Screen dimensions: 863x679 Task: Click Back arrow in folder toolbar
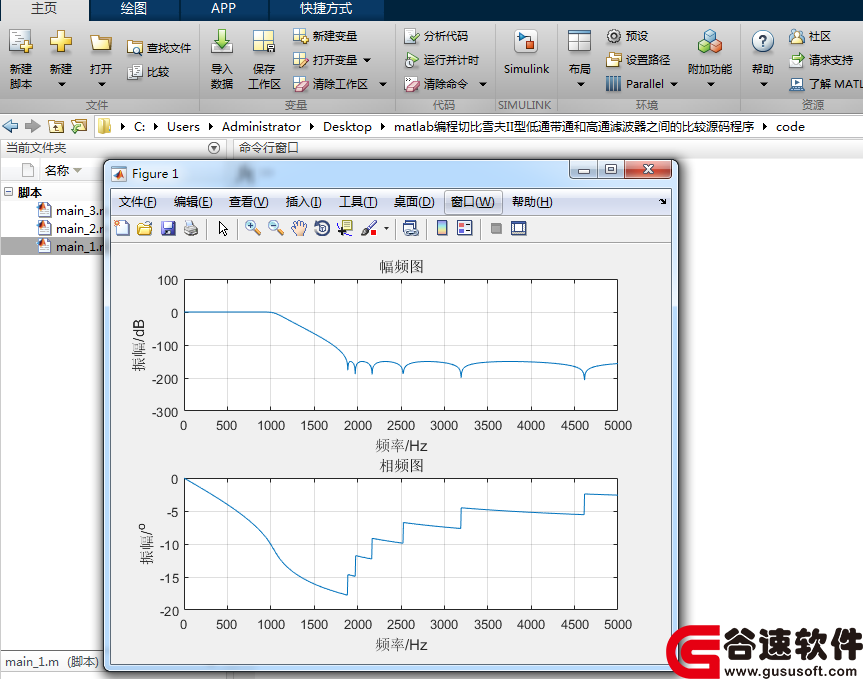click(x=10, y=126)
